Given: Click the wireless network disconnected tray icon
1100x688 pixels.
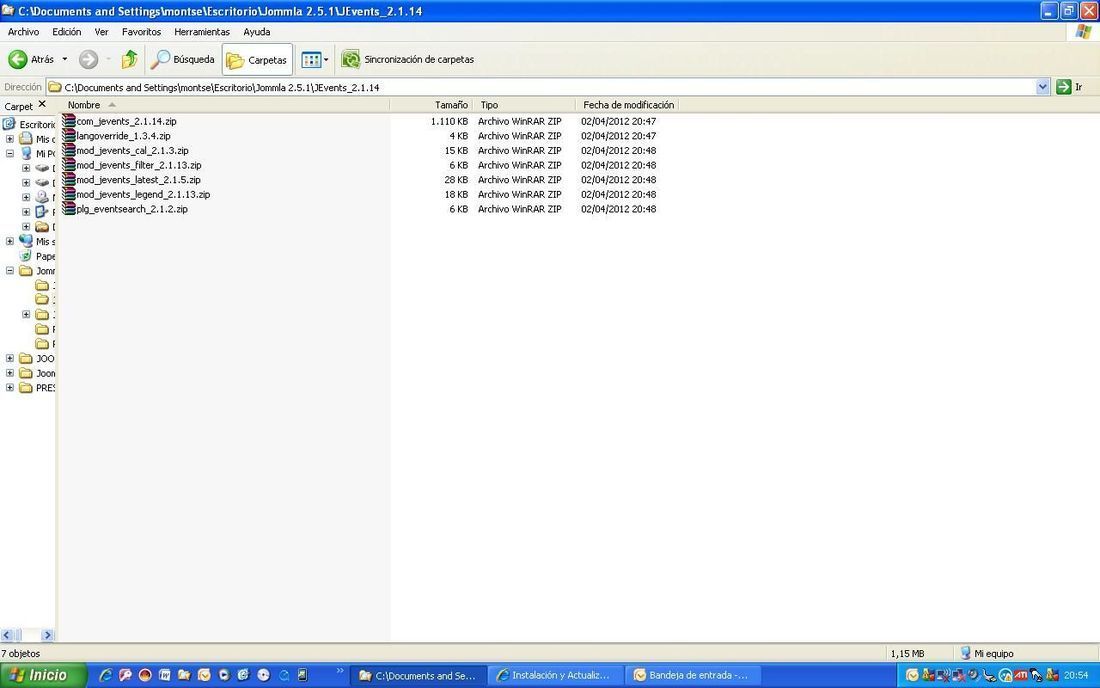Looking at the screenshot, I should pyautogui.click(x=943, y=675).
